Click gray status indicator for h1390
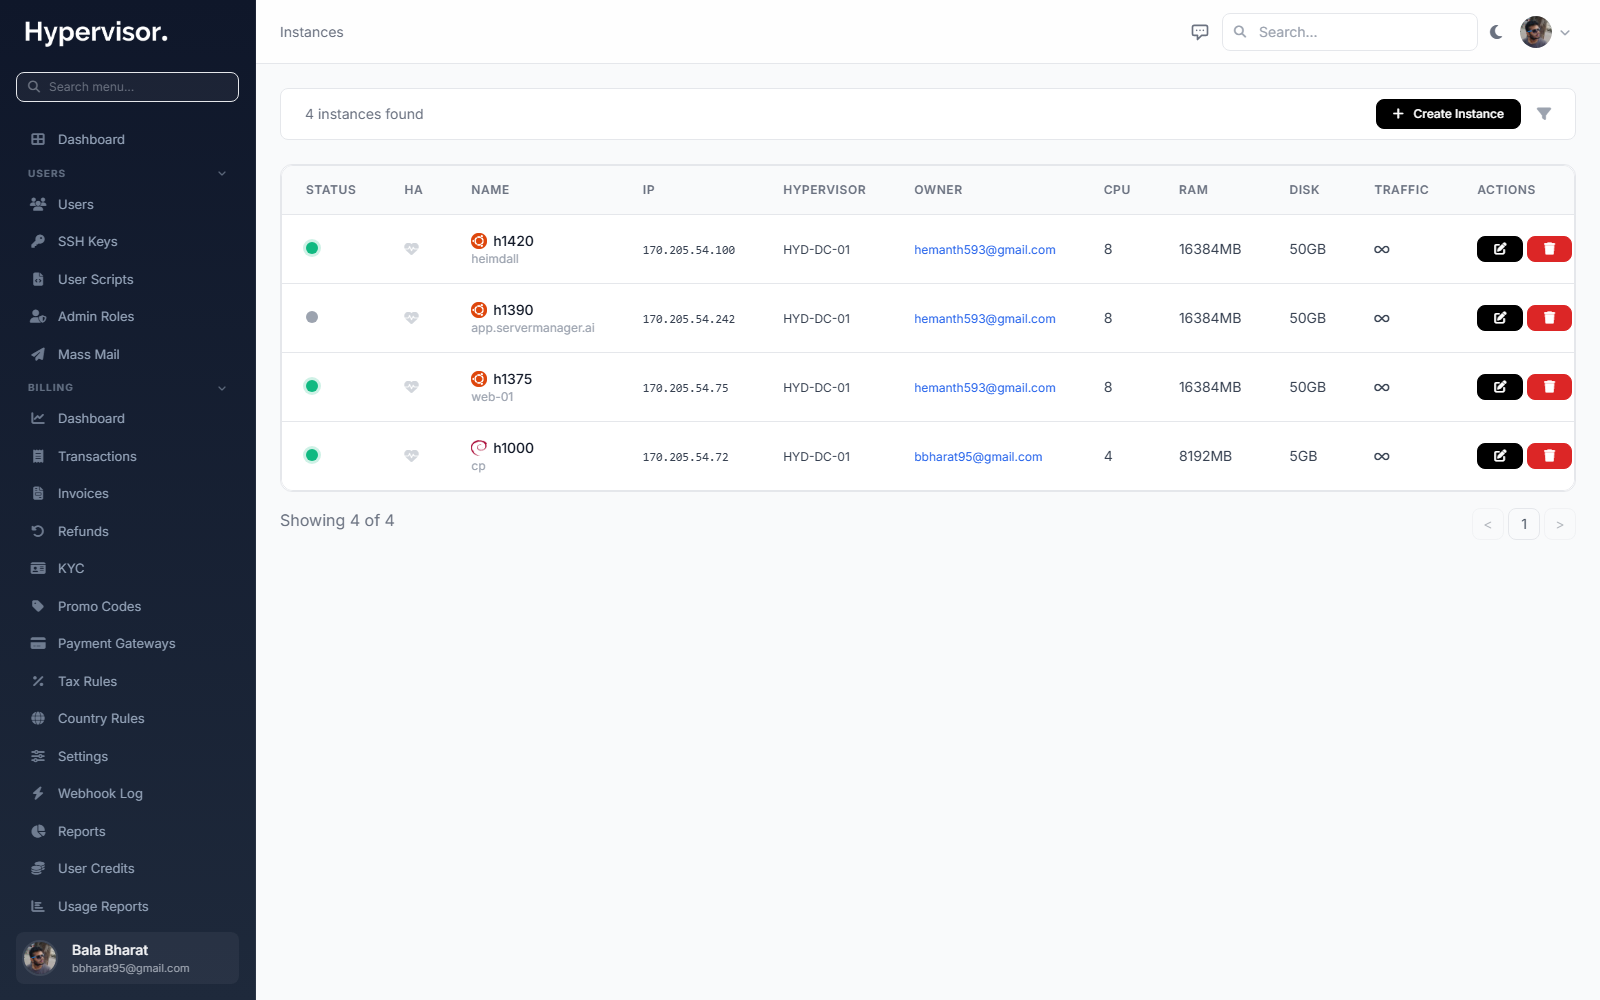This screenshot has height=1000, width=1600. (312, 317)
